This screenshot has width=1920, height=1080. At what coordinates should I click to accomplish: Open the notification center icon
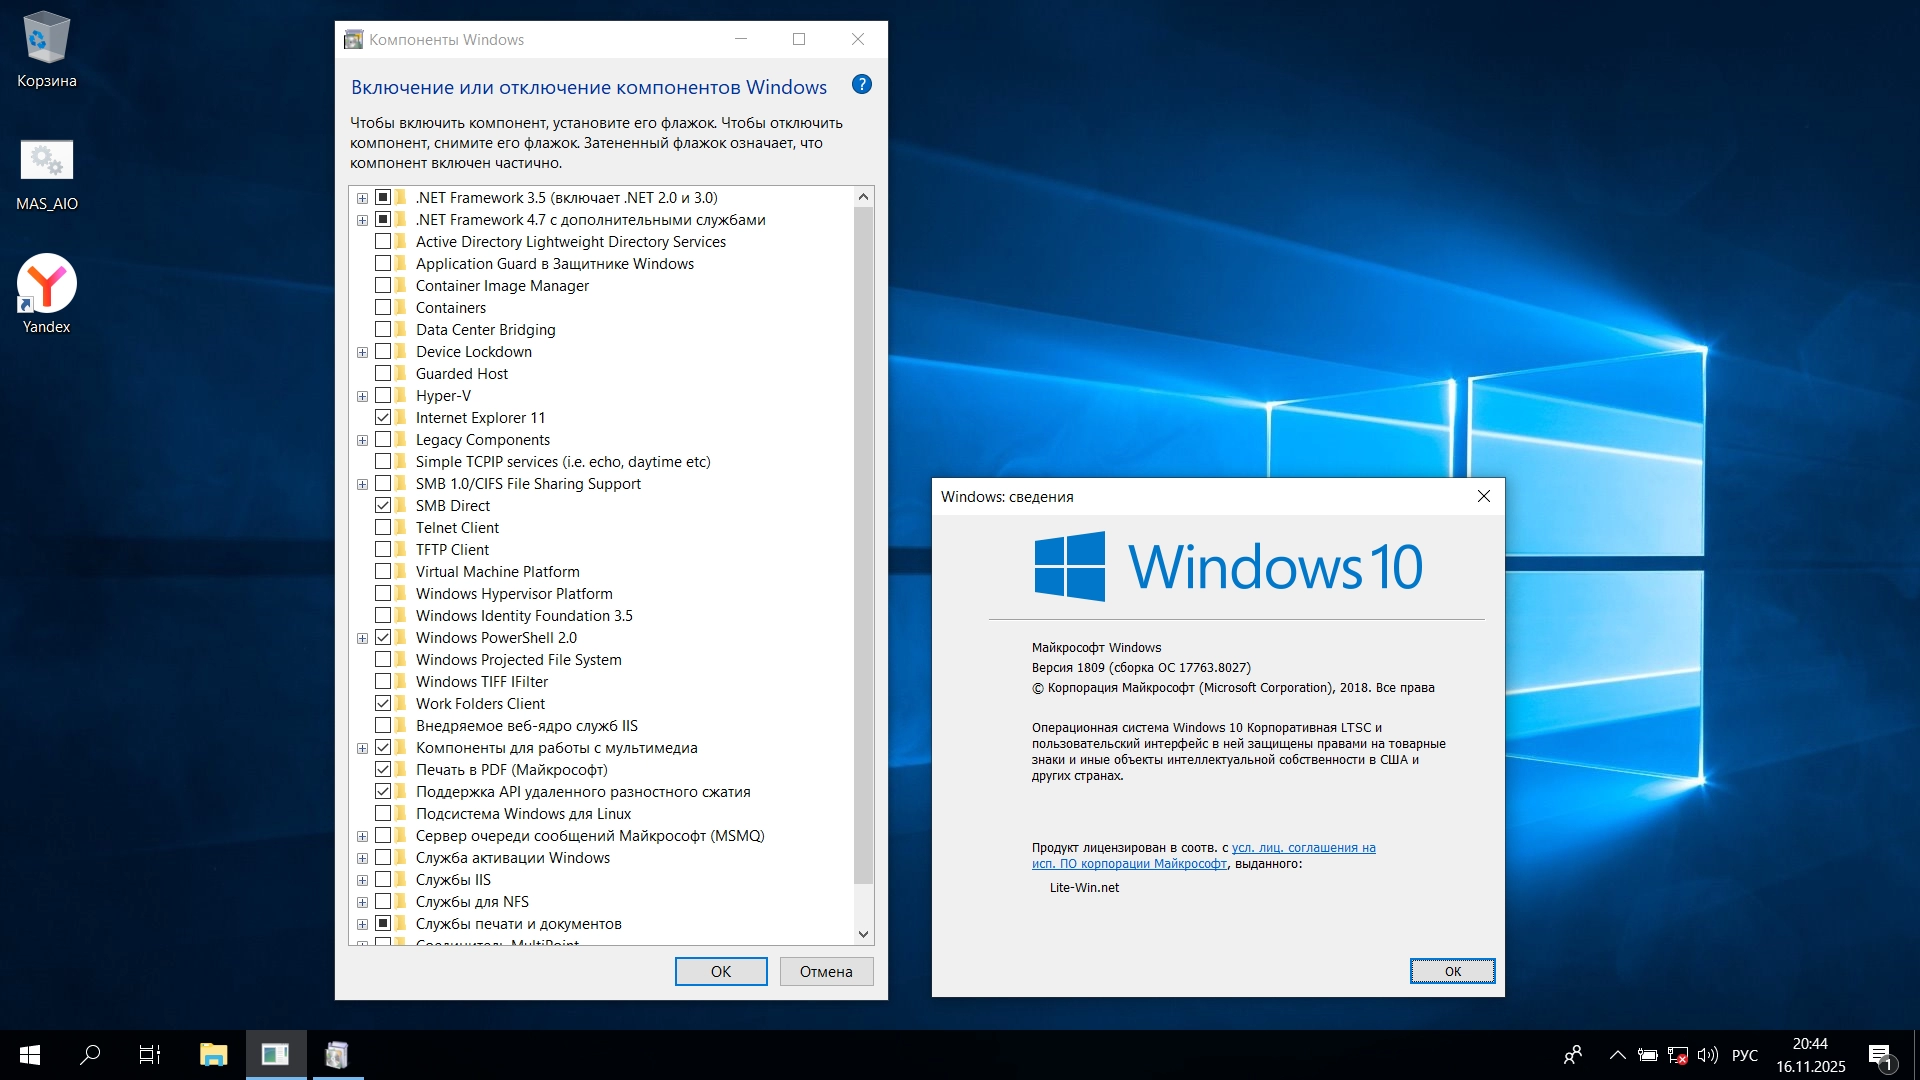pos(1880,1055)
